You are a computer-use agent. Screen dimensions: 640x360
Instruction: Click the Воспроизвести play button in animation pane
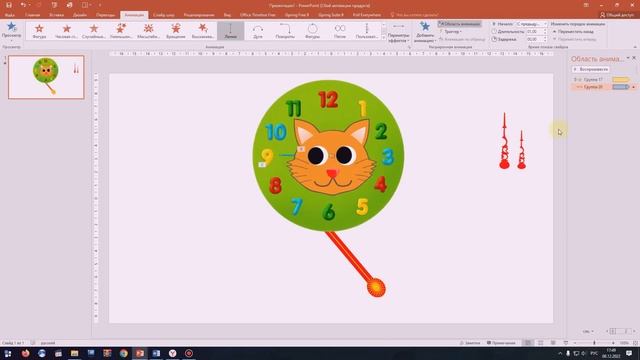point(591,69)
